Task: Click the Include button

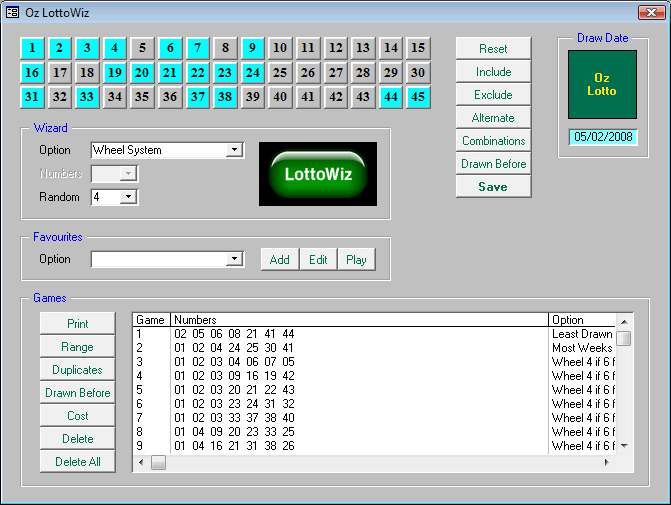Action: (493, 71)
